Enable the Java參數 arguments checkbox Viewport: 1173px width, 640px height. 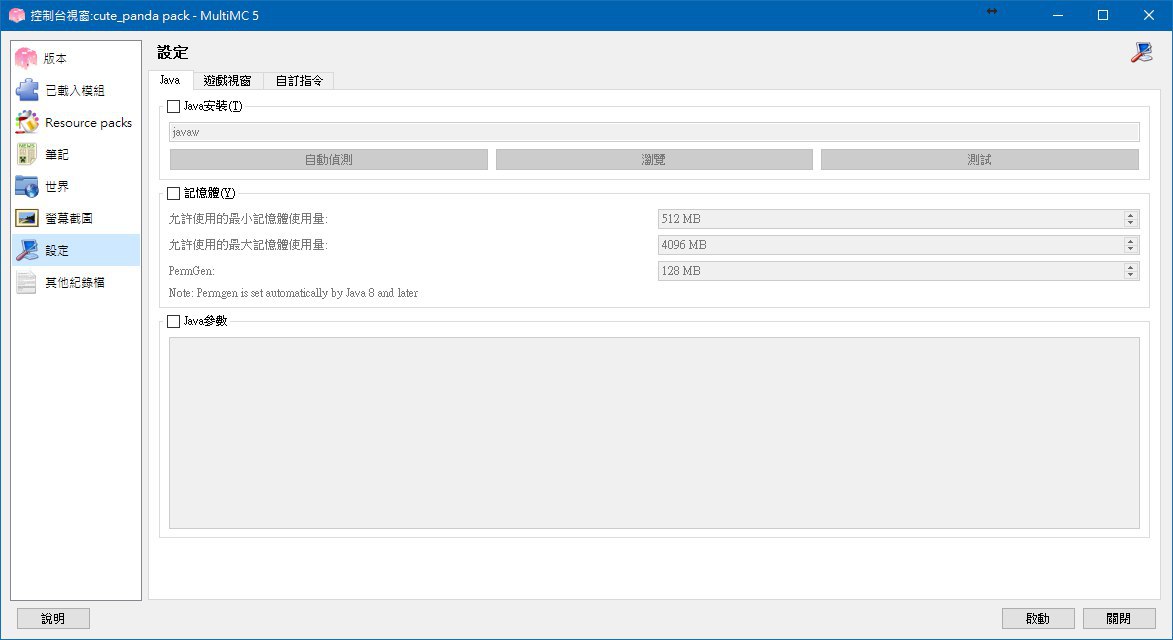tap(174, 321)
